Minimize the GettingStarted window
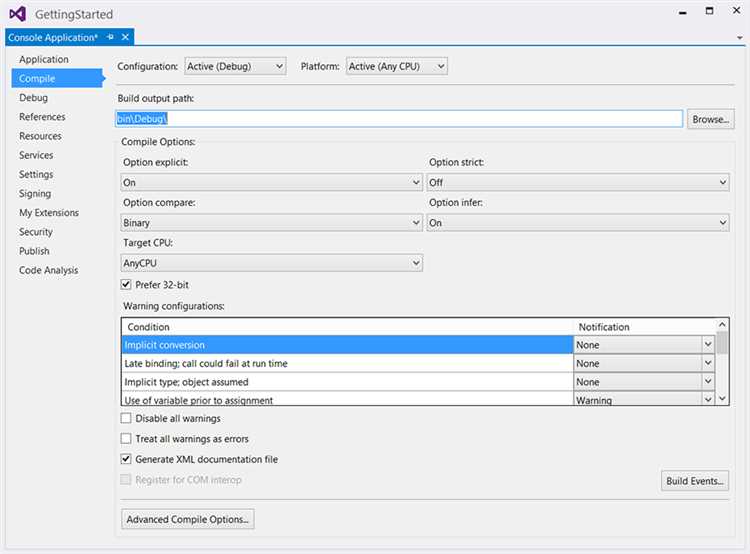This screenshot has height=554, width=750. (683, 13)
